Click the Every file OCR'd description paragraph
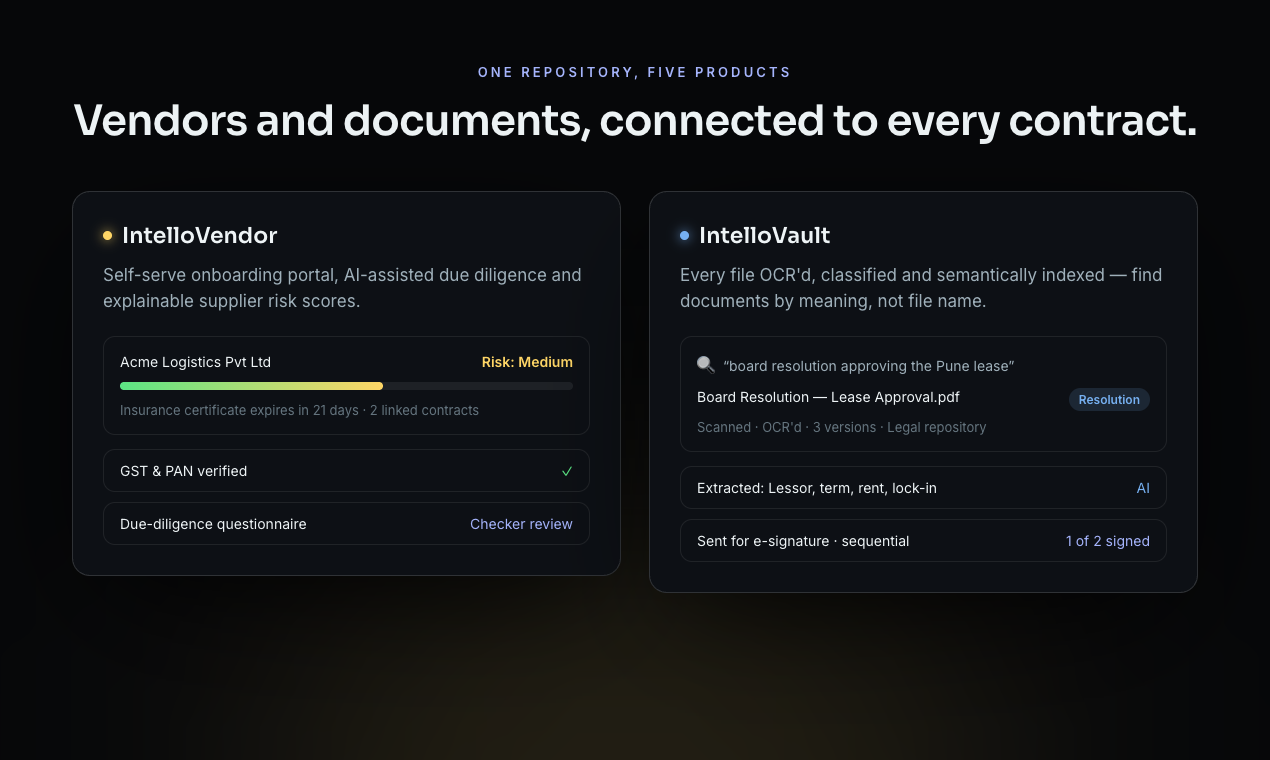Image resolution: width=1270 pixels, height=760 pixels. 921,288
